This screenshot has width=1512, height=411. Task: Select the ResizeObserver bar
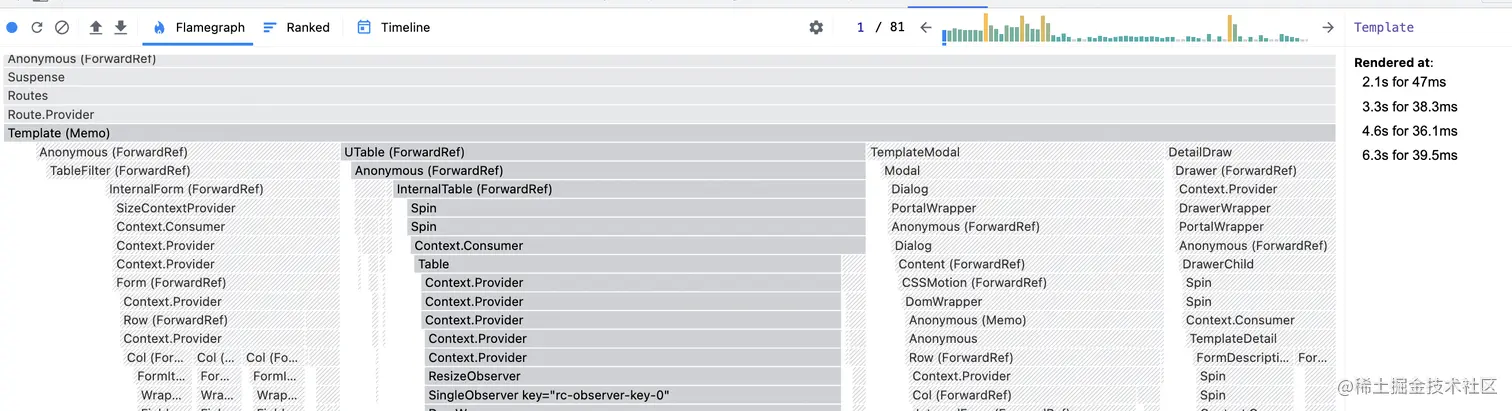tap(633, 376)
